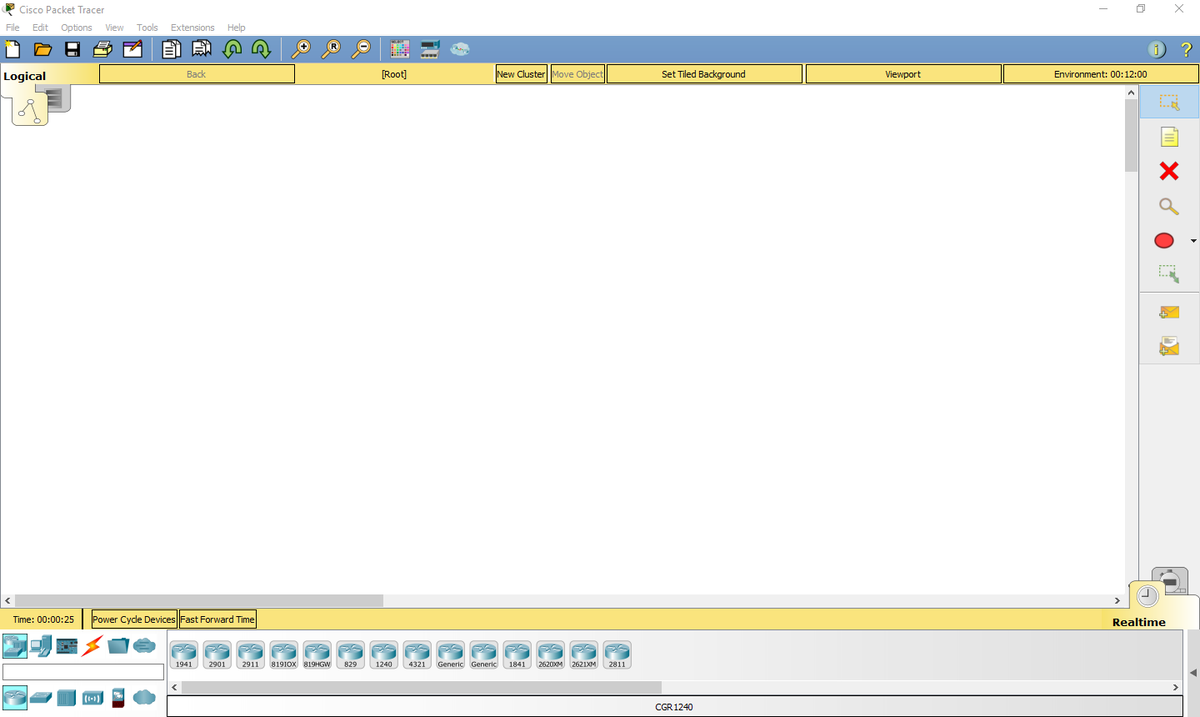Select WAN Emulation cloud subcategory
1200x717 pixels.
[145, 697]
